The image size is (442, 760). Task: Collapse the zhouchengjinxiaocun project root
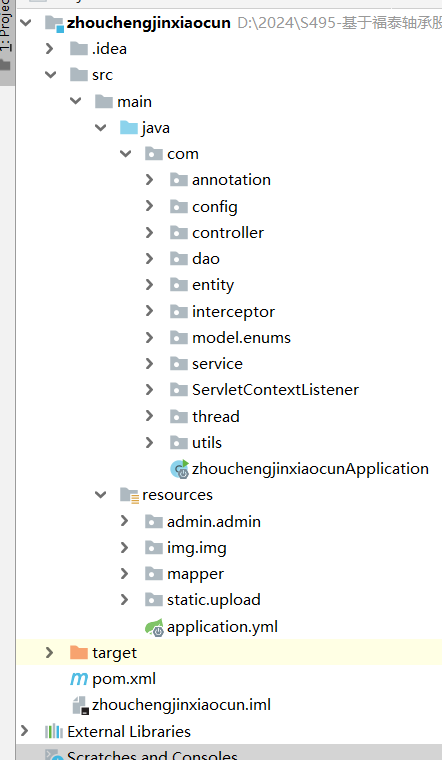[x=26, y=22]
